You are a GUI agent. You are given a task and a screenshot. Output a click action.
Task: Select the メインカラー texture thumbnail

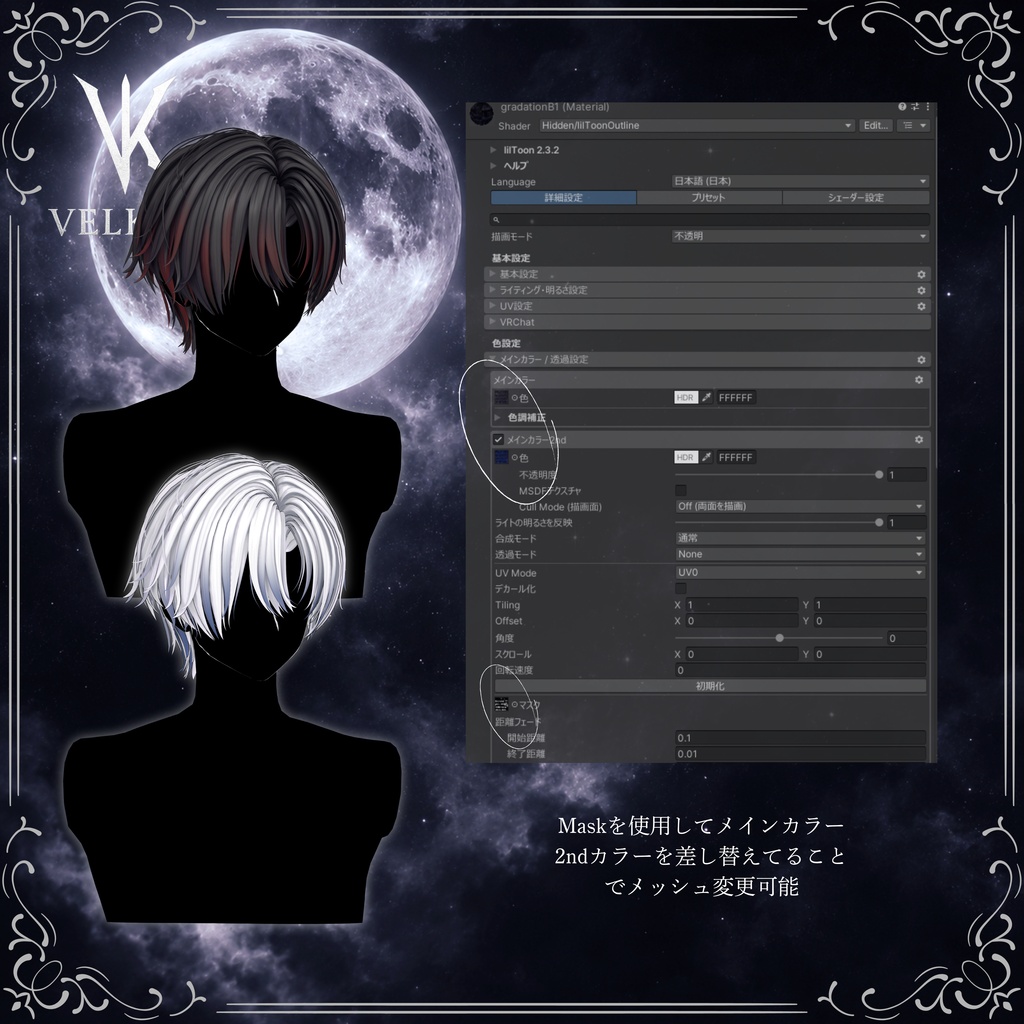click(501, 397)
